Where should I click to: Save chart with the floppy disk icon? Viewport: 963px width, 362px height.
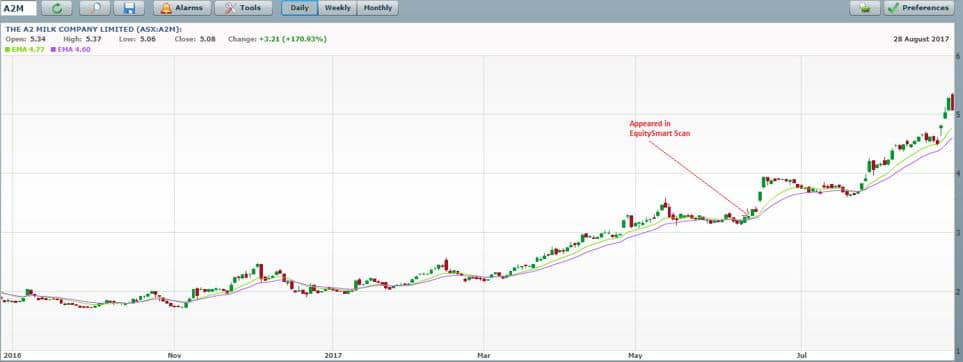coord(129,8)
